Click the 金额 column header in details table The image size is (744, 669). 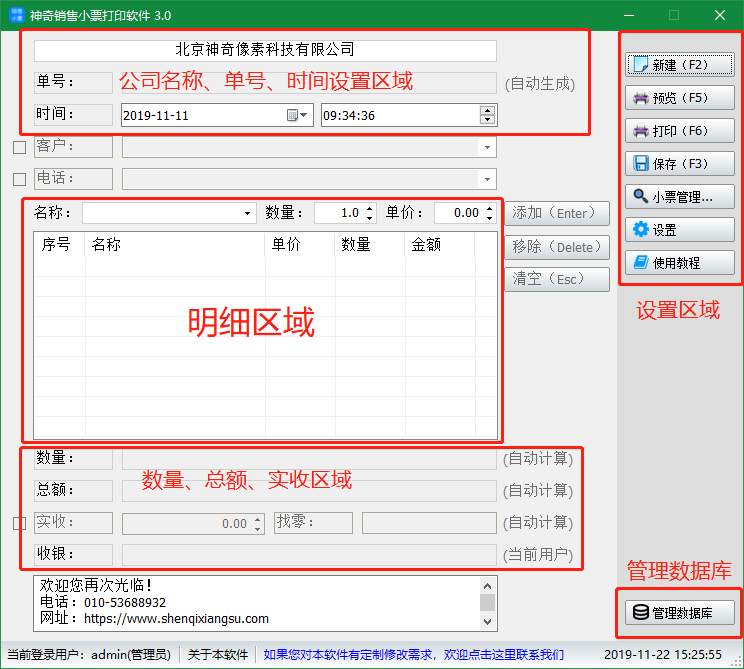tap(426, 244)
